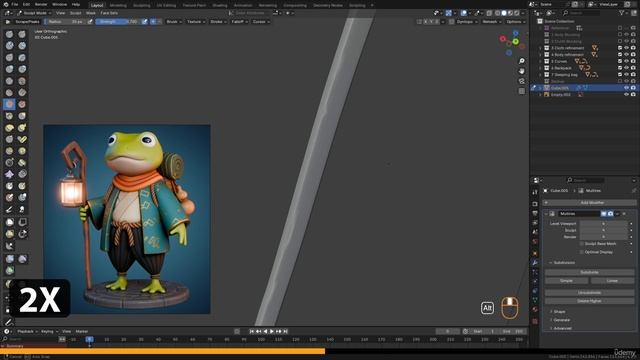
Task: Select the highlighted Scrape brush
Action: coord(9,104)
